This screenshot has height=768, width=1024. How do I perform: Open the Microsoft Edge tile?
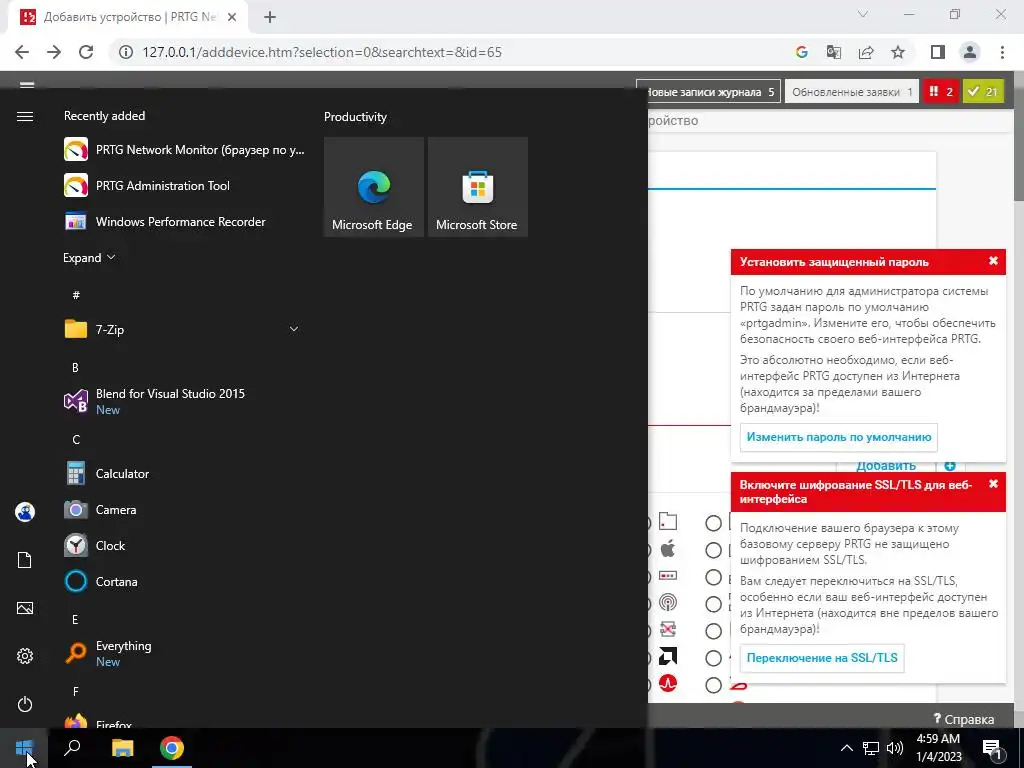click(374, 187)
